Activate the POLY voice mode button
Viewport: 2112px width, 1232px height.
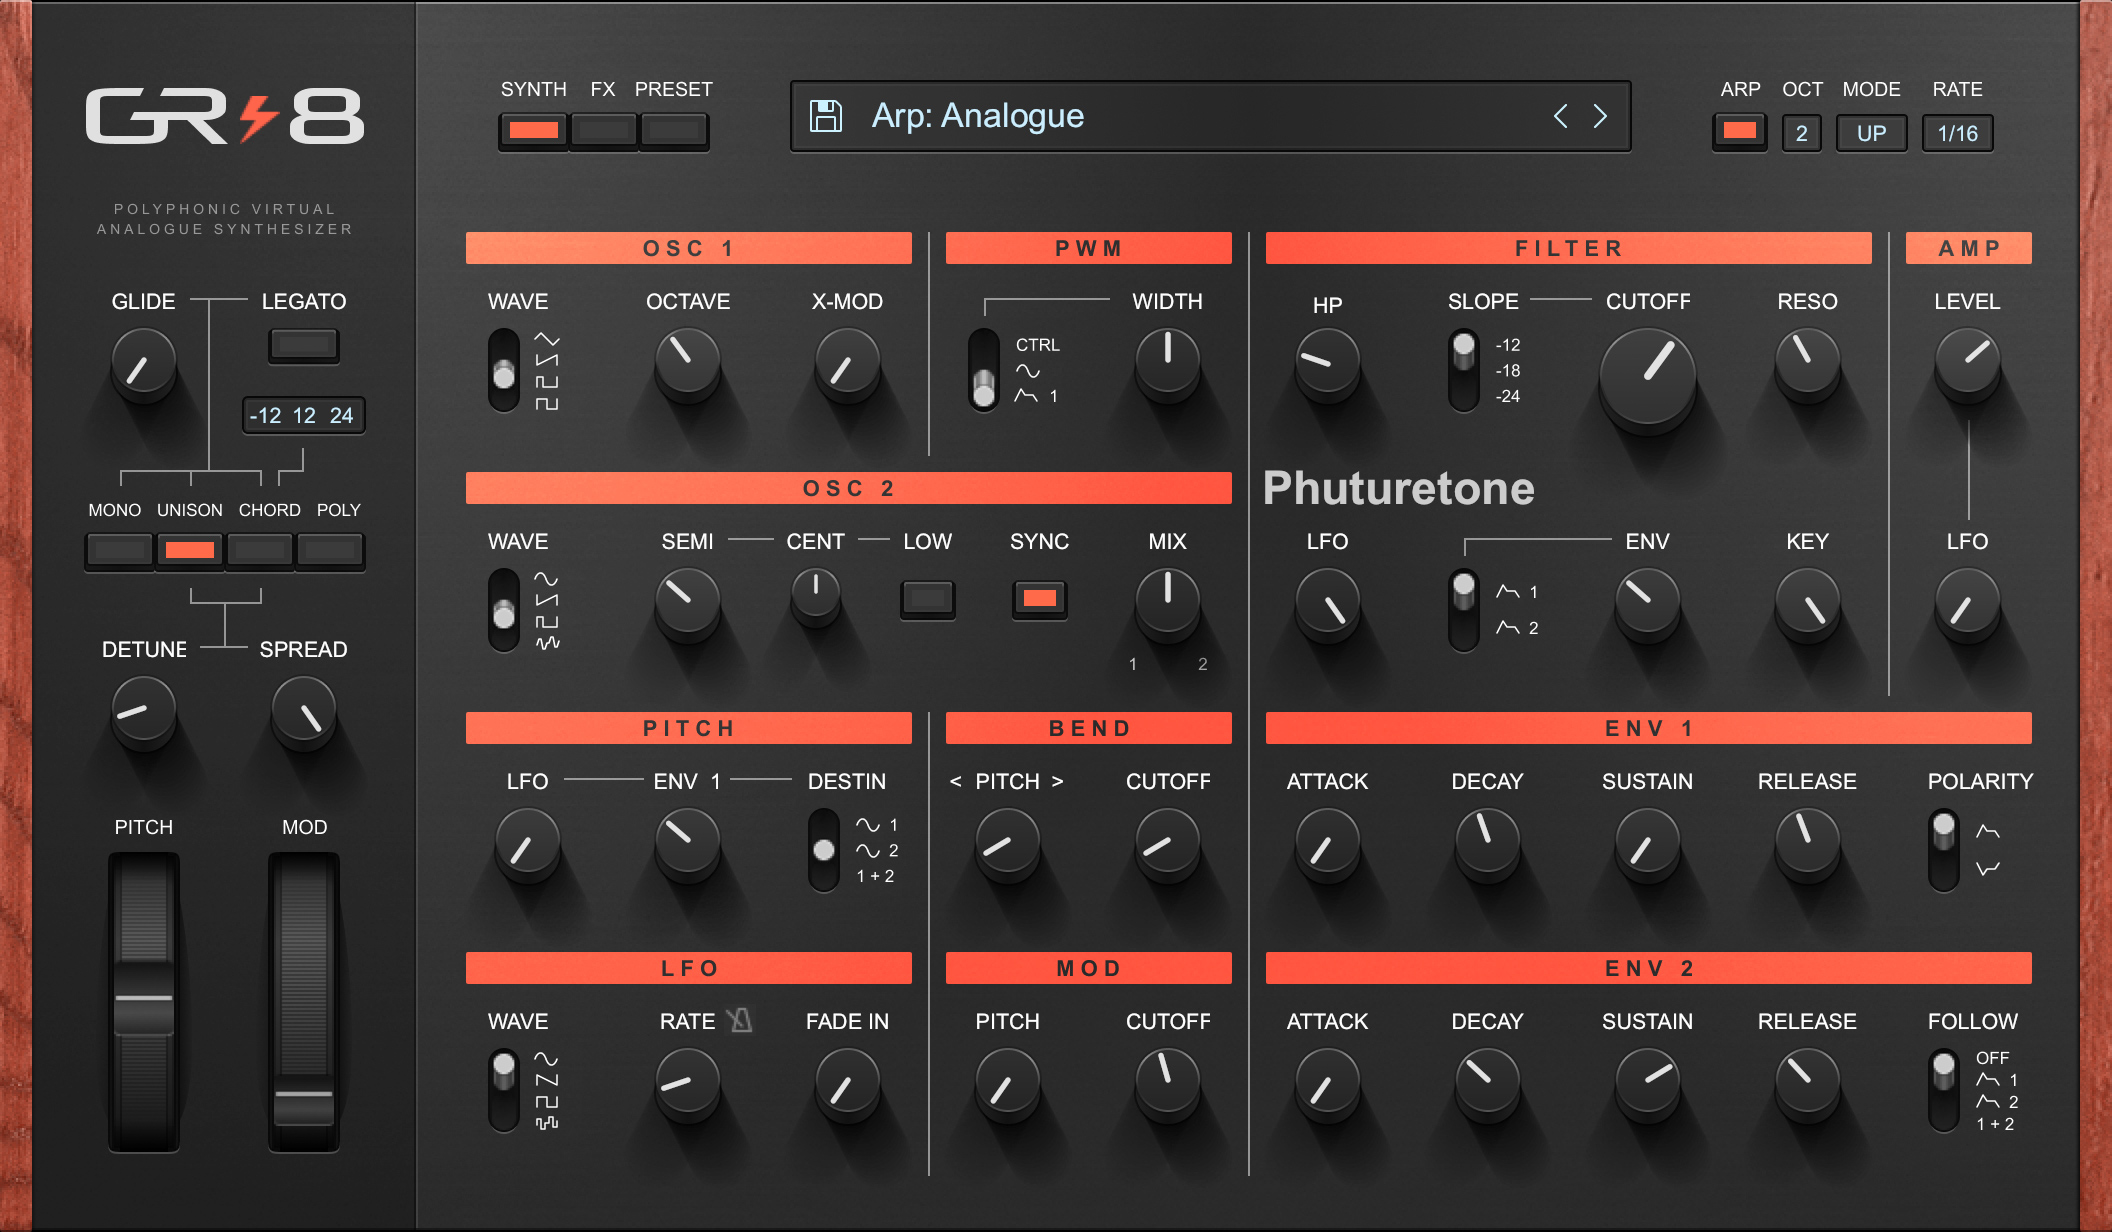pyautogui.click(x=330, y=550)
